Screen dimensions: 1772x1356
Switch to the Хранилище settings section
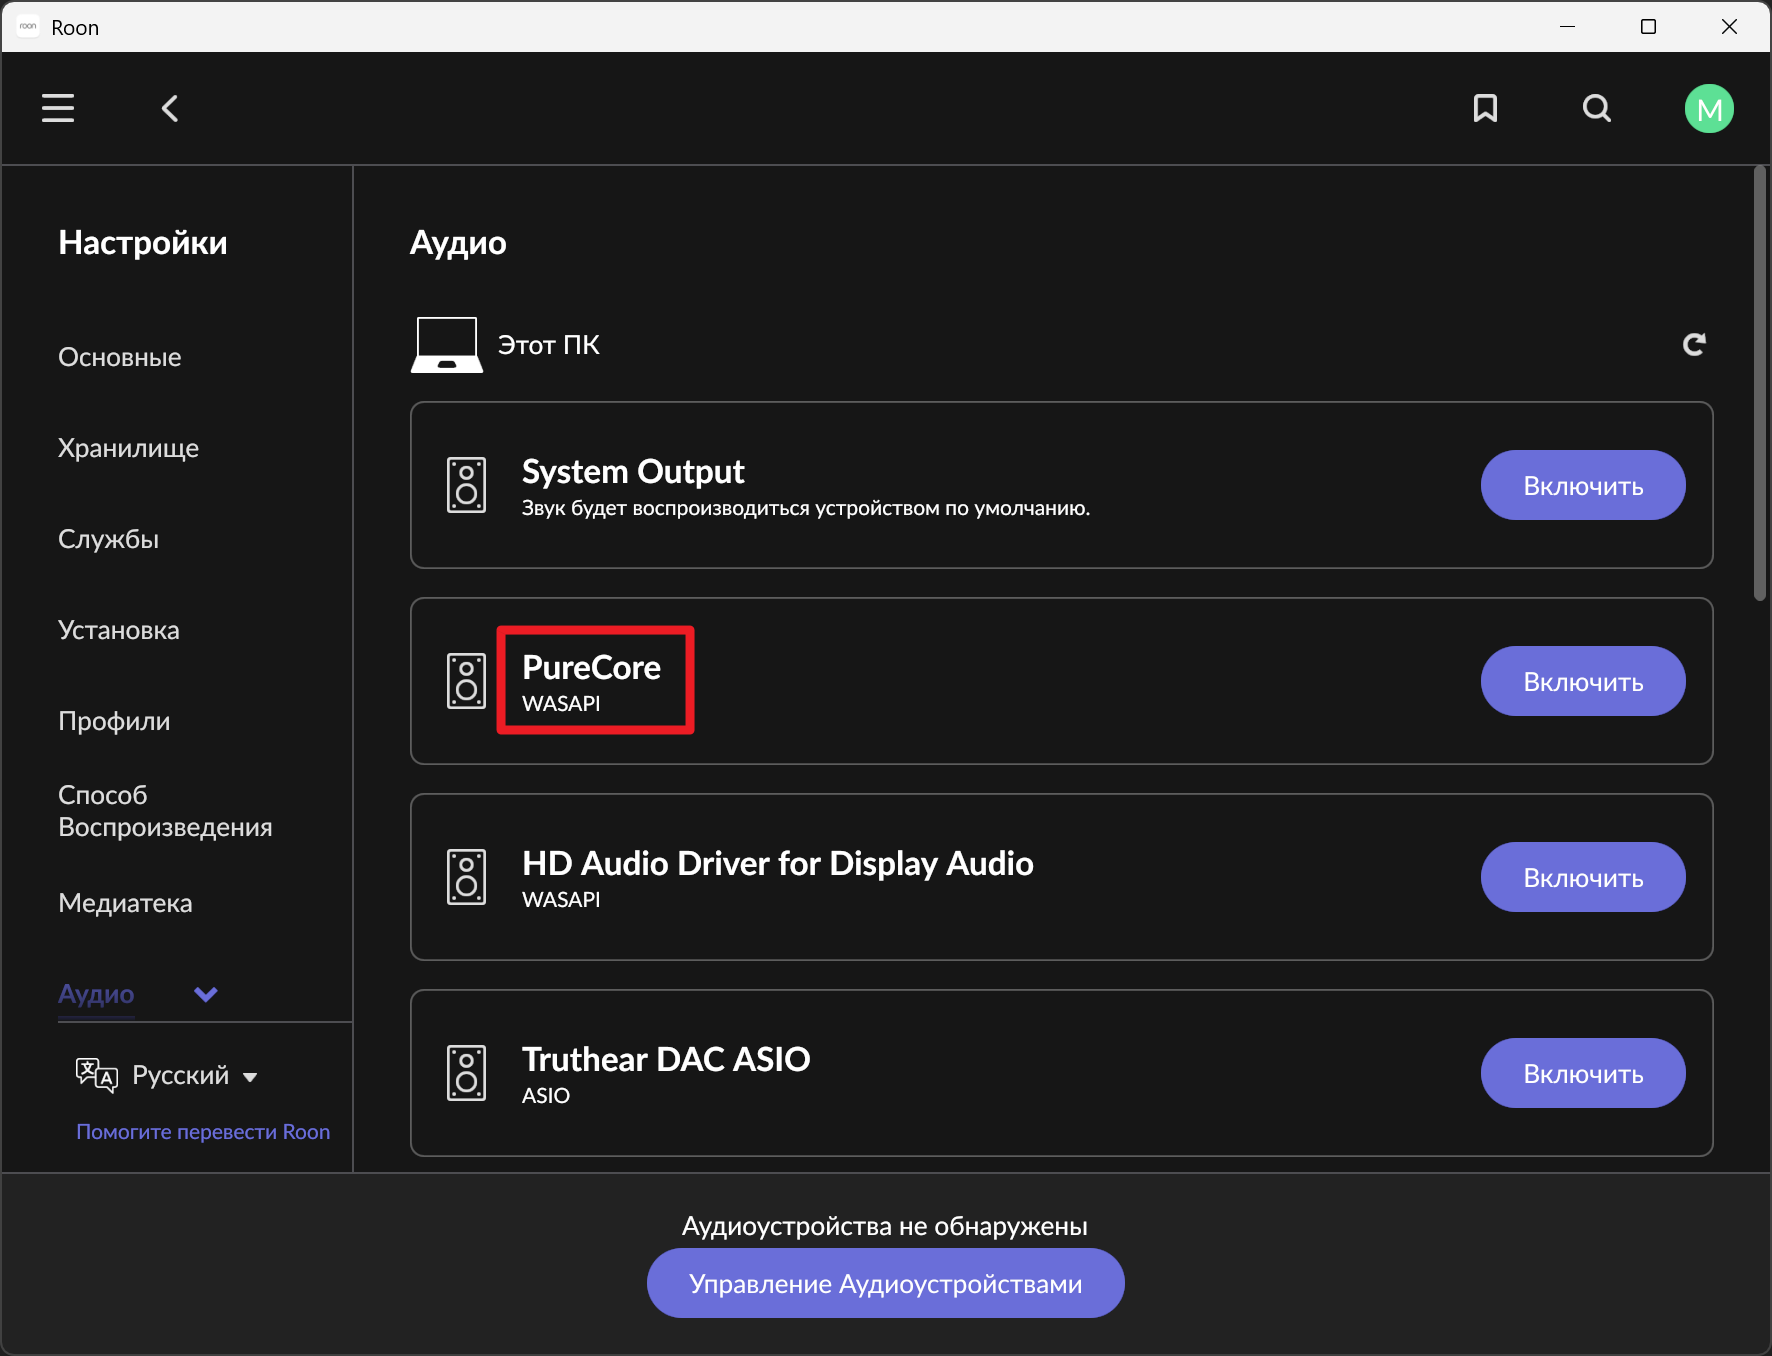(x=128, y=448)
